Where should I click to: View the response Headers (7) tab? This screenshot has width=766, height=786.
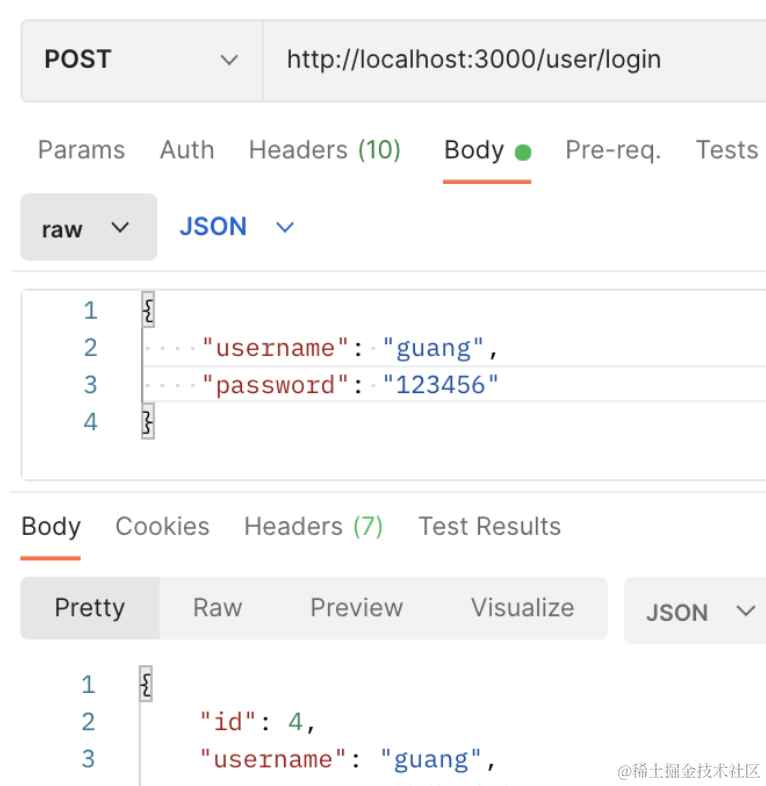click(x=313, y=527)
